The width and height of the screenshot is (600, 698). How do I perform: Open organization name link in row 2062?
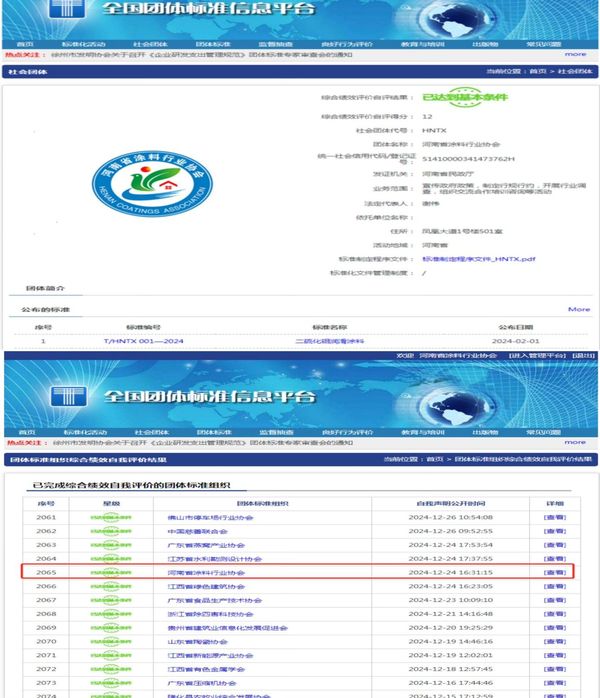[197, 532]
